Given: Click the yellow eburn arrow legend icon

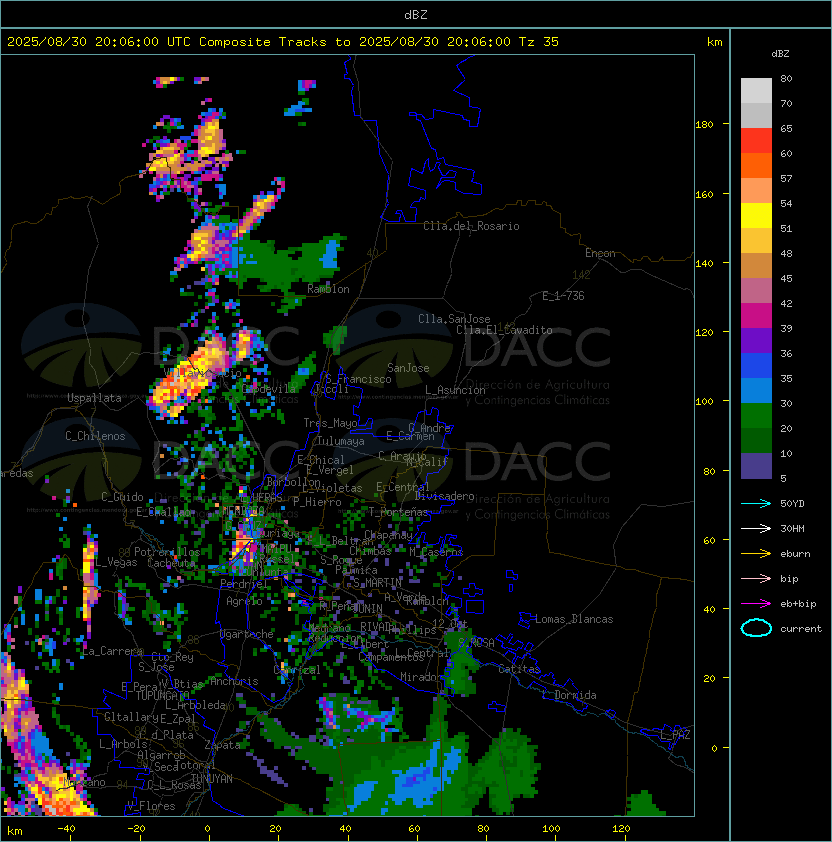Looking at the screenshot, I should click(x=756, y=554).
